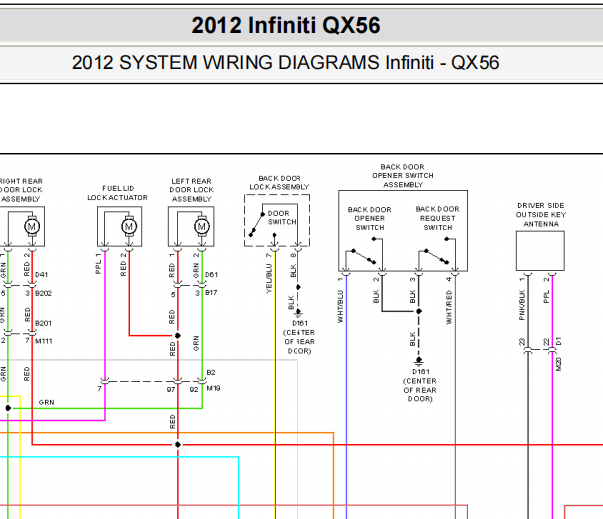Viewport: 603px width, 519px height.
Task: Click the 'D41' connector label
Action: (42, 274)
